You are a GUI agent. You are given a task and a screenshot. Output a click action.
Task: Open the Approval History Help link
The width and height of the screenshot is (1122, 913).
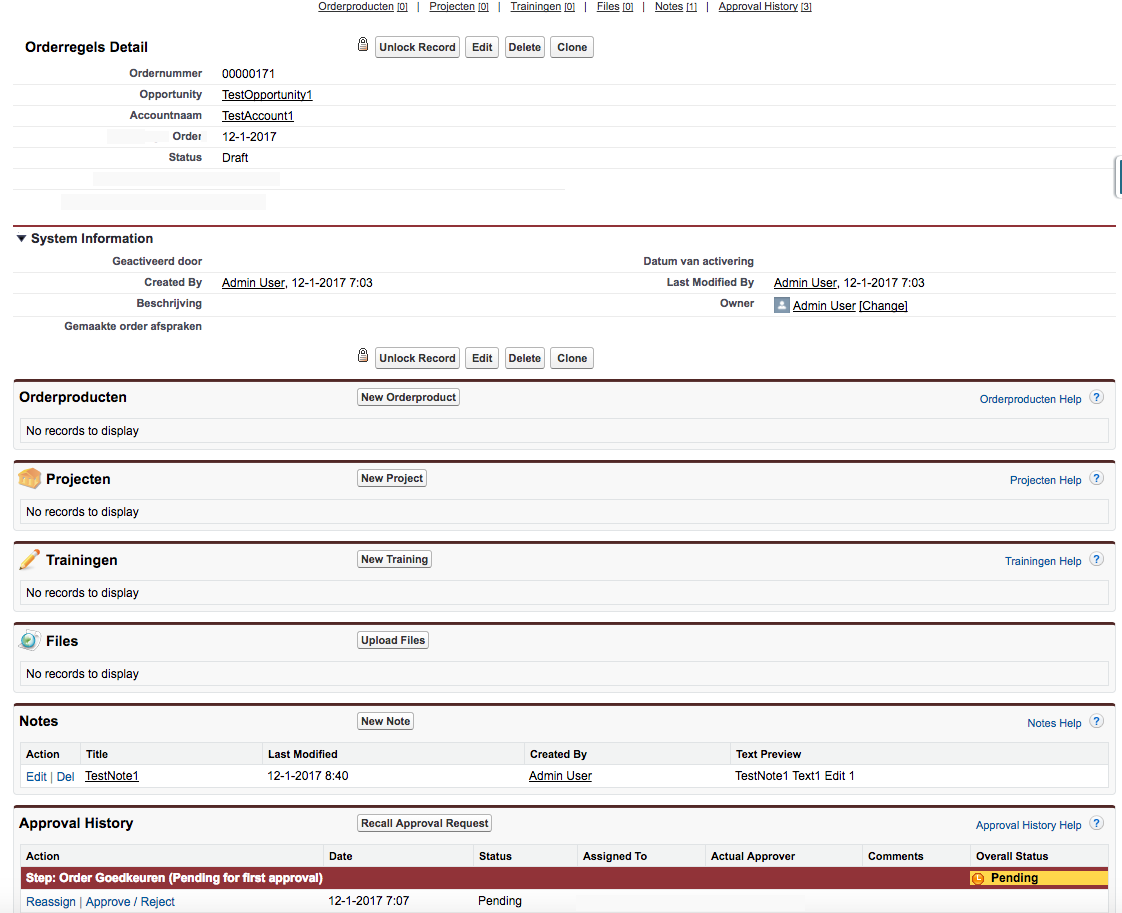pos(1028,825)
